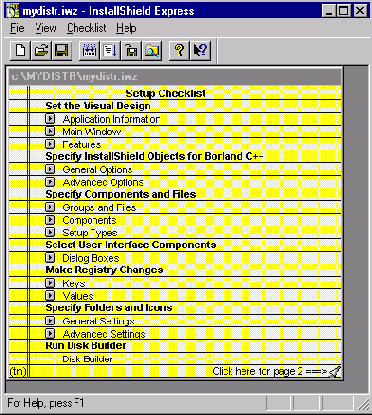Open the Groups and Files checklist item
372x415 pixels.
[99, 208]
